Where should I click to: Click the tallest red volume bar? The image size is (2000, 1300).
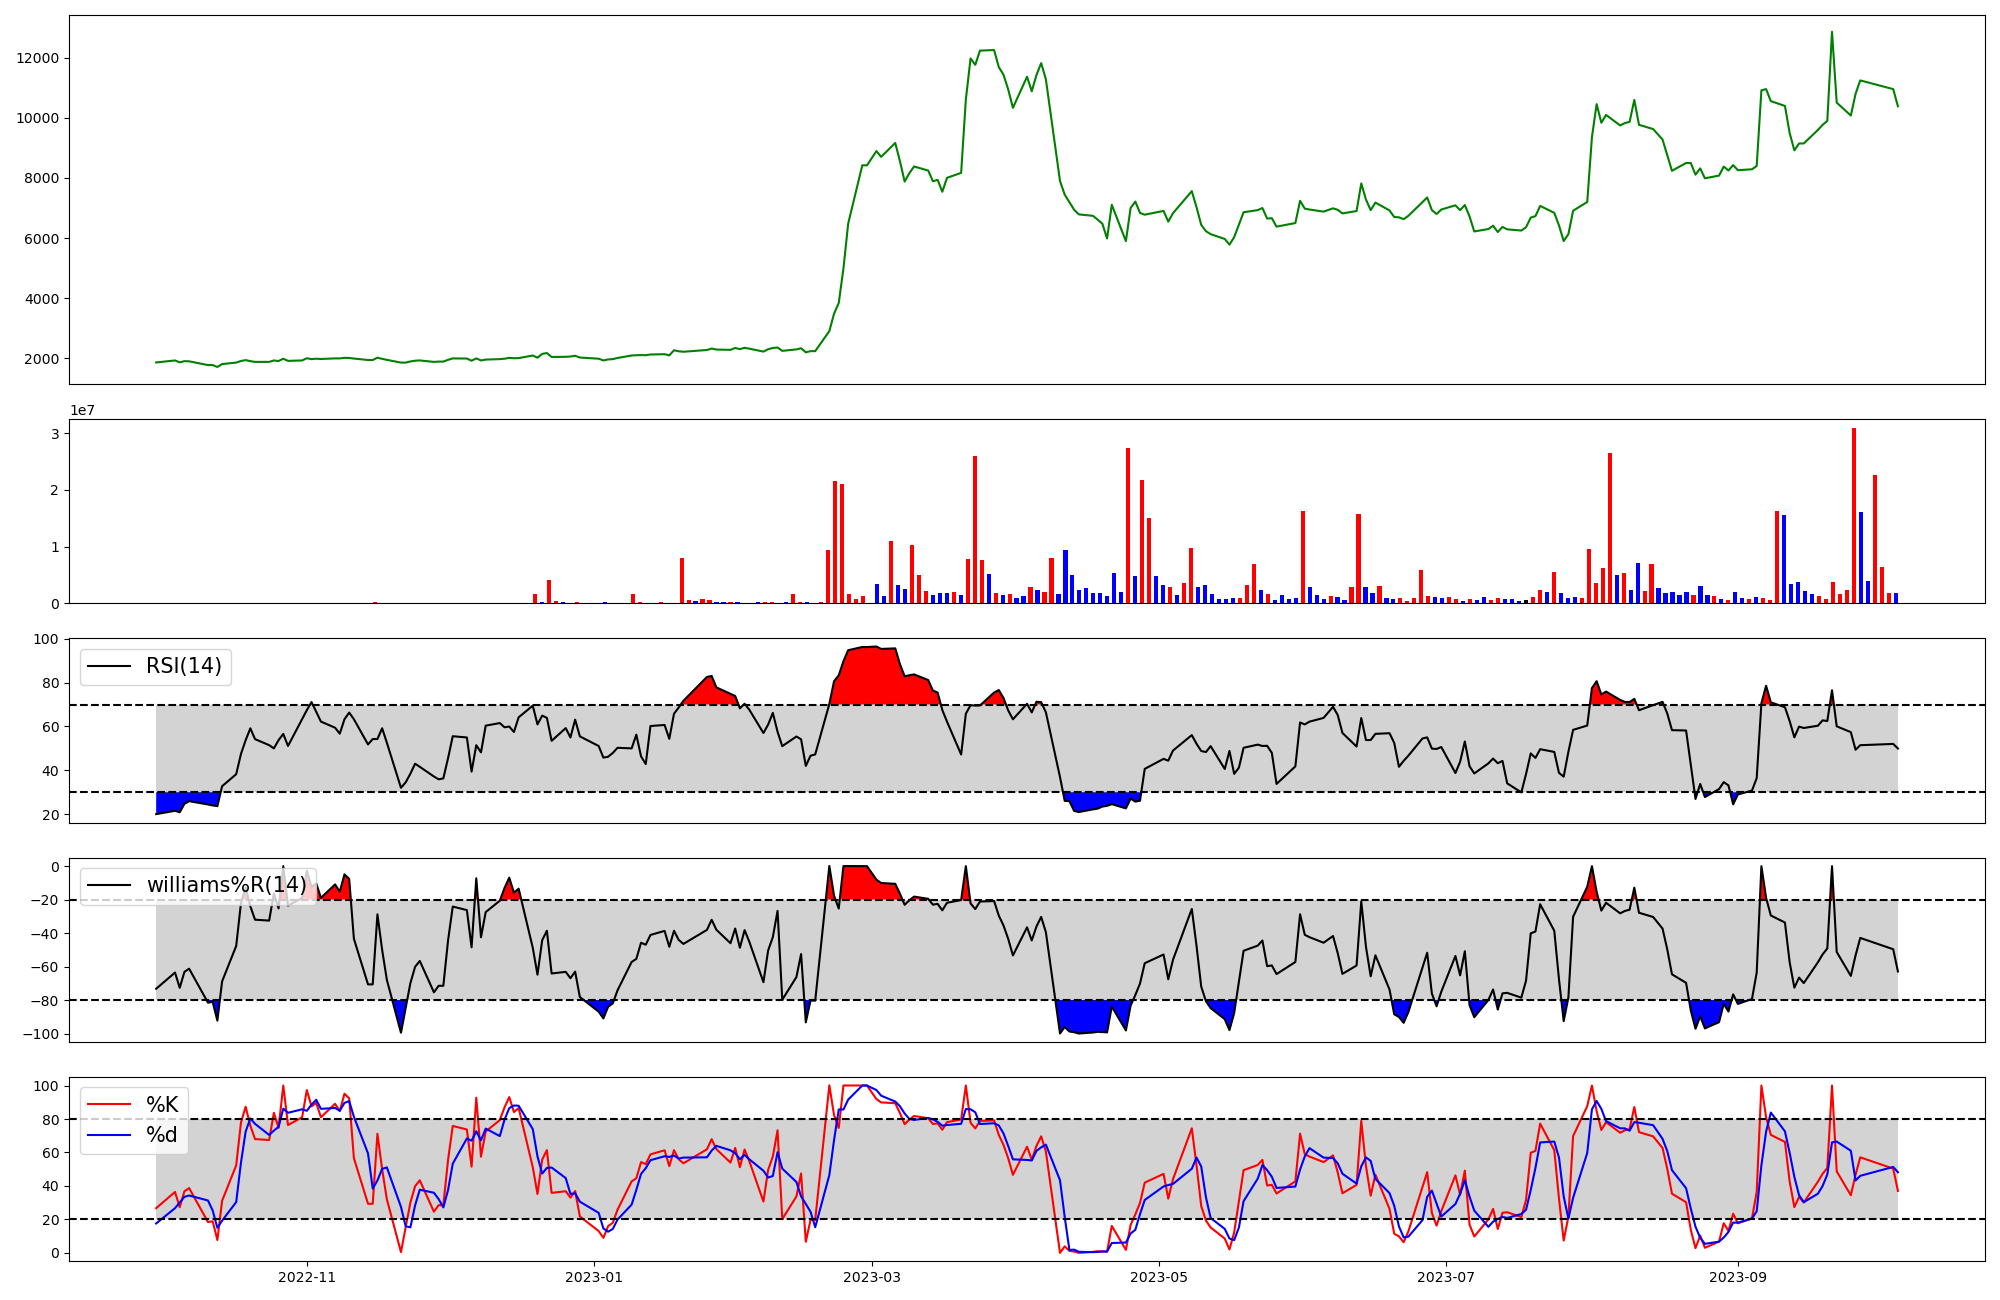[1853, 515]
